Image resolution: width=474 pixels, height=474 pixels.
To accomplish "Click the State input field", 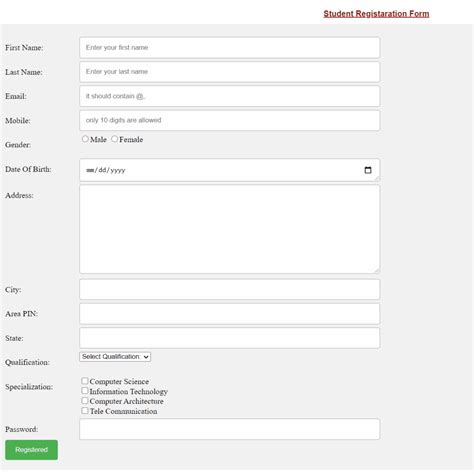I will click(229, 338).
